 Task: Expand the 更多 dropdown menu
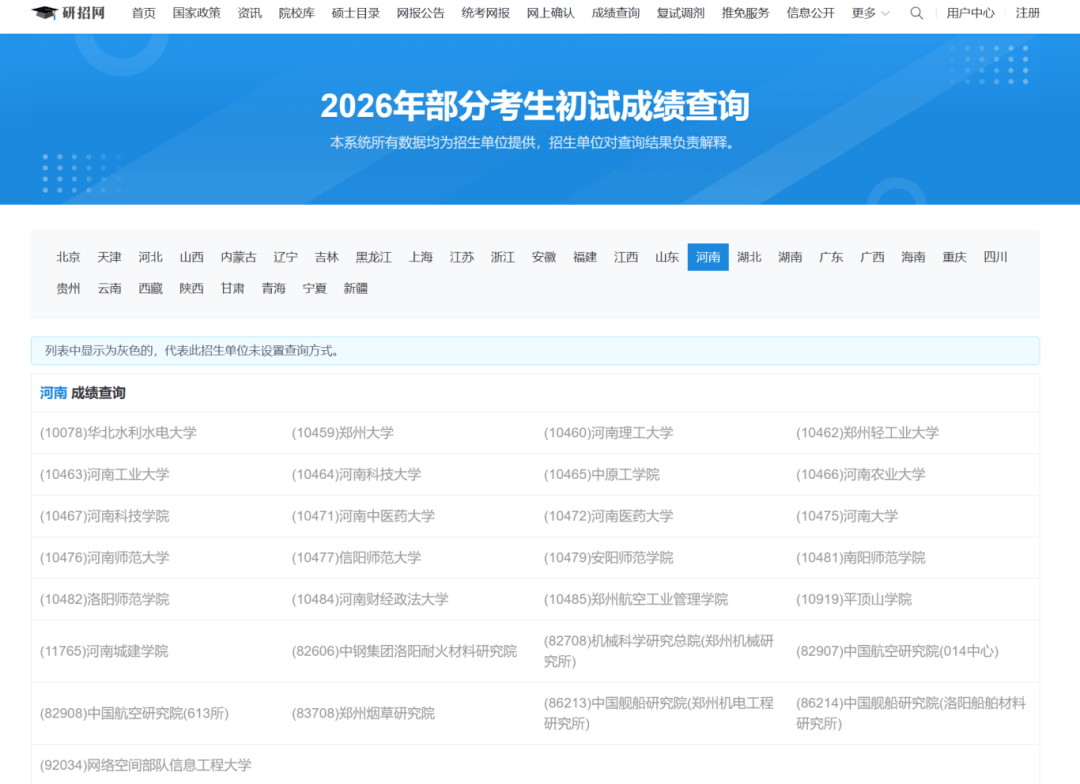click(870, 13)
